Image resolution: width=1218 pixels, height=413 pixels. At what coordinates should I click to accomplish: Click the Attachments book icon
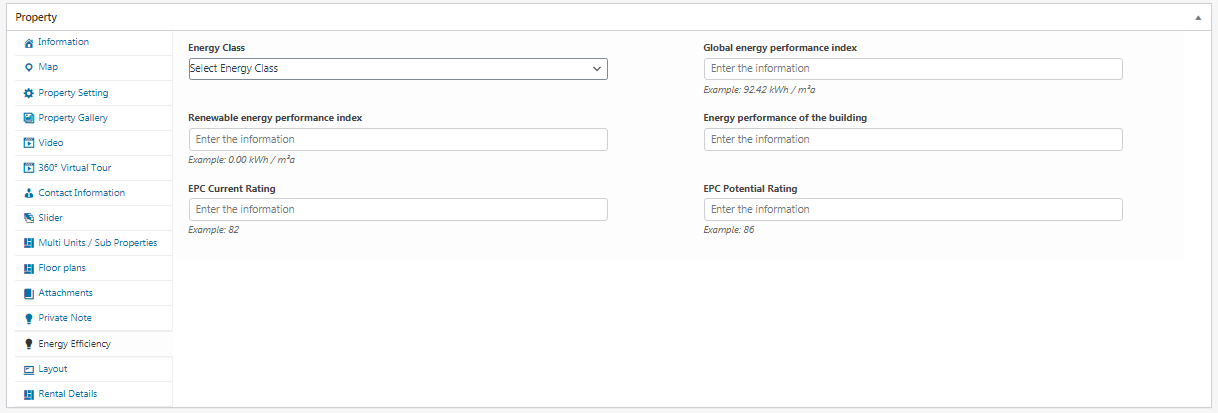click(x=29, y=293)
